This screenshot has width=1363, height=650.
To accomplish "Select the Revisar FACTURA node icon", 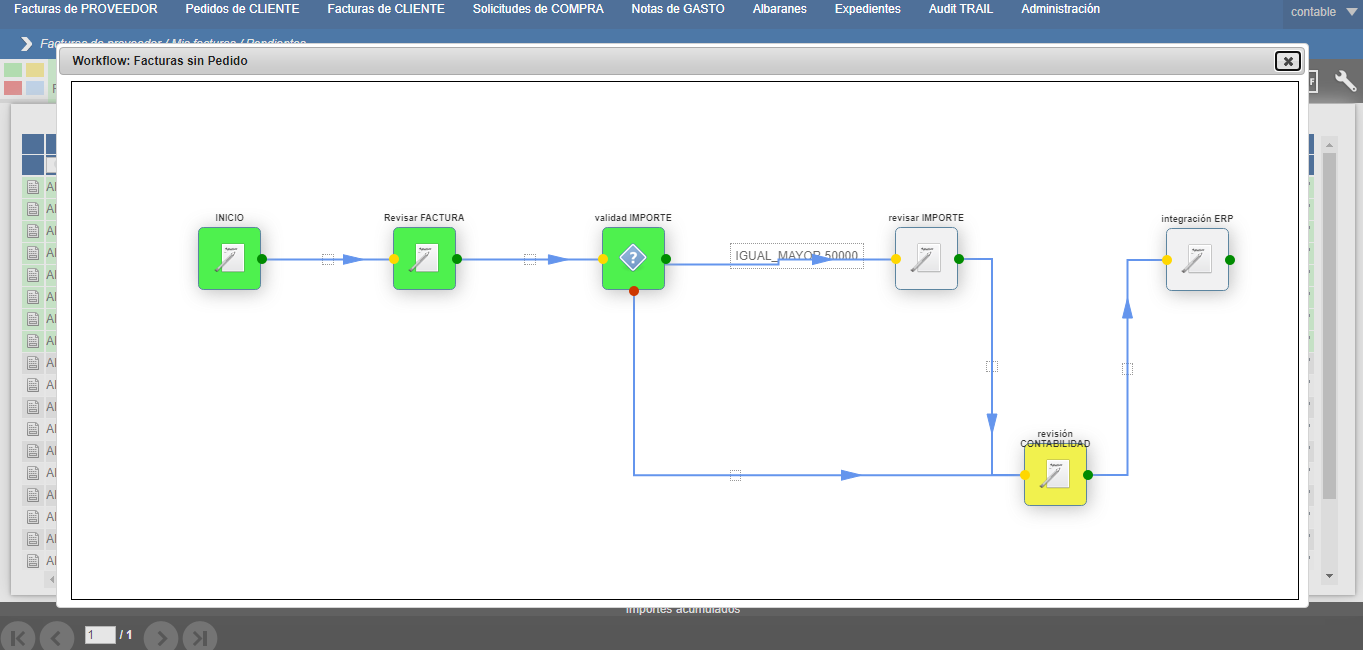I will click(x=424, y=258).
